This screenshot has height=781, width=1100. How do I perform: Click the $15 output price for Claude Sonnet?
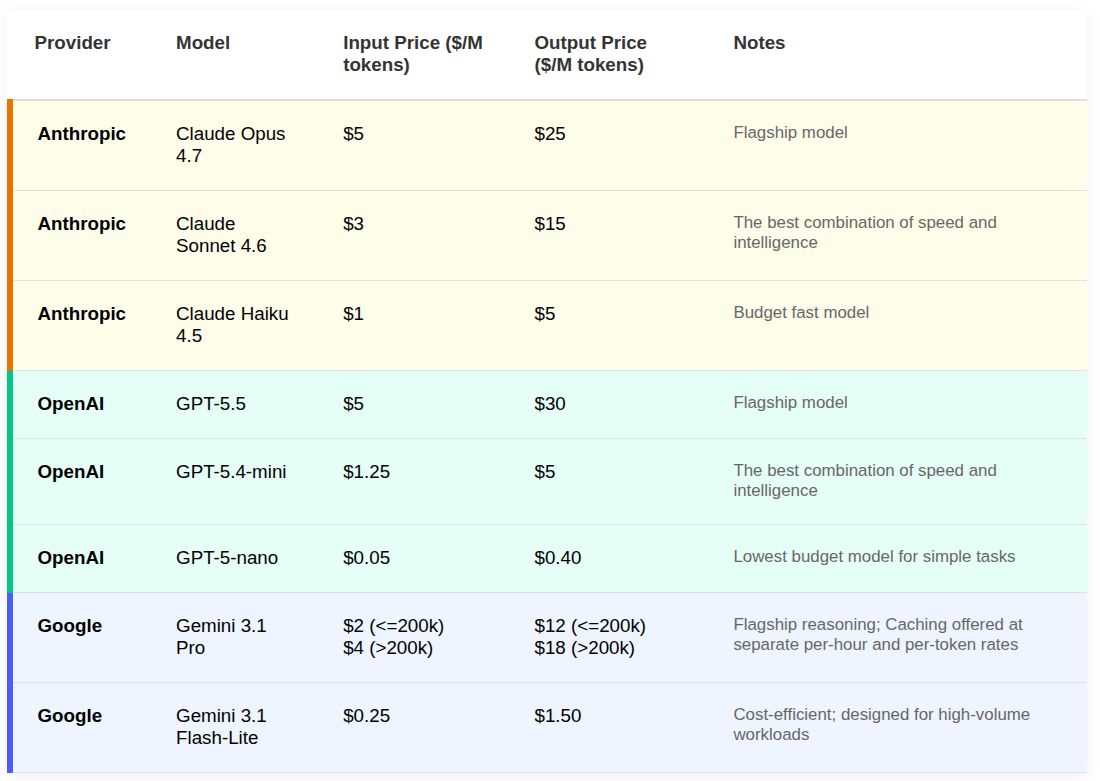(x=550, y=223)
